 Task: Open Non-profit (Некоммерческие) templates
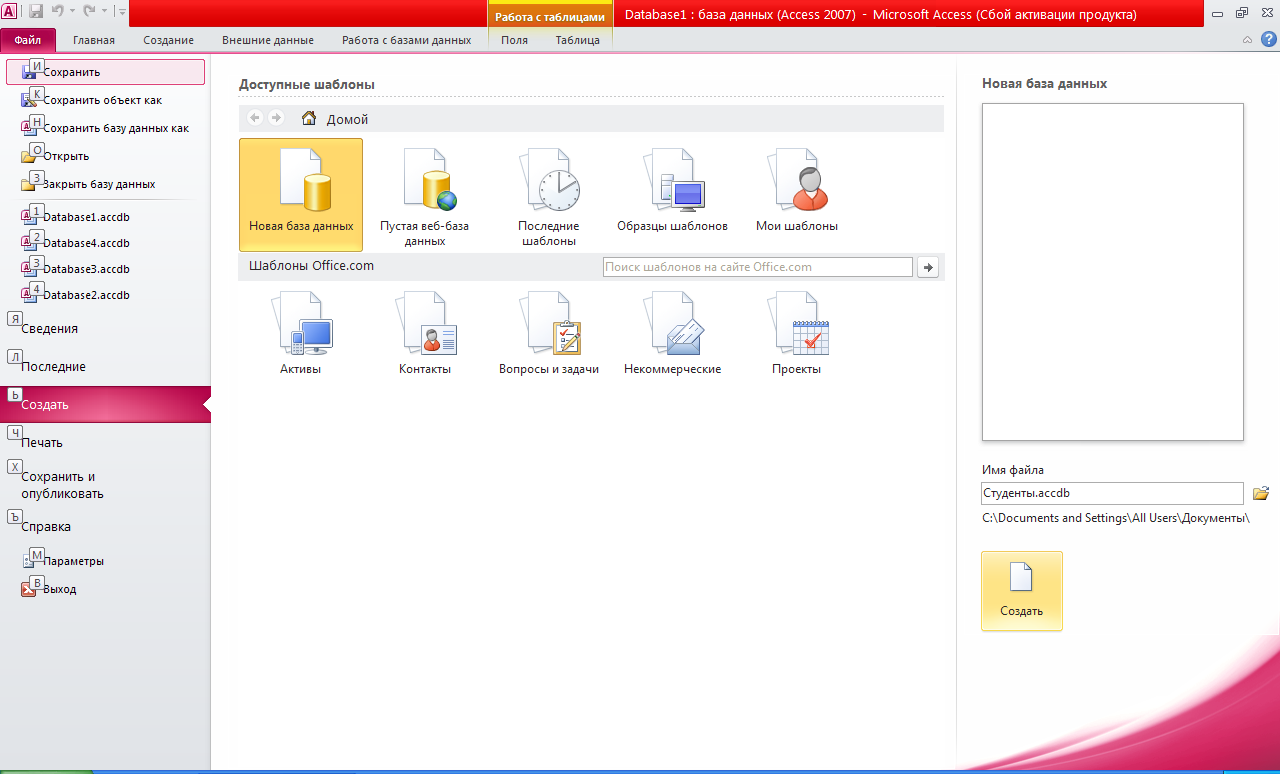[x=672, y=334]
